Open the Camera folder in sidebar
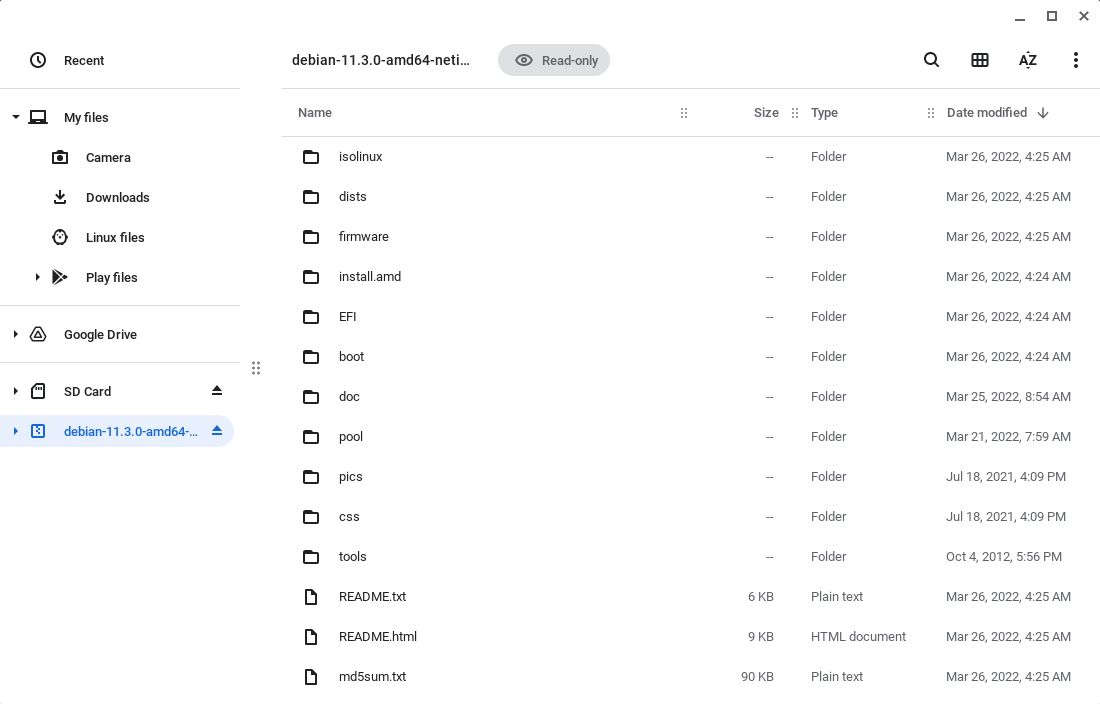1100x704 pixels. (108, 157)
